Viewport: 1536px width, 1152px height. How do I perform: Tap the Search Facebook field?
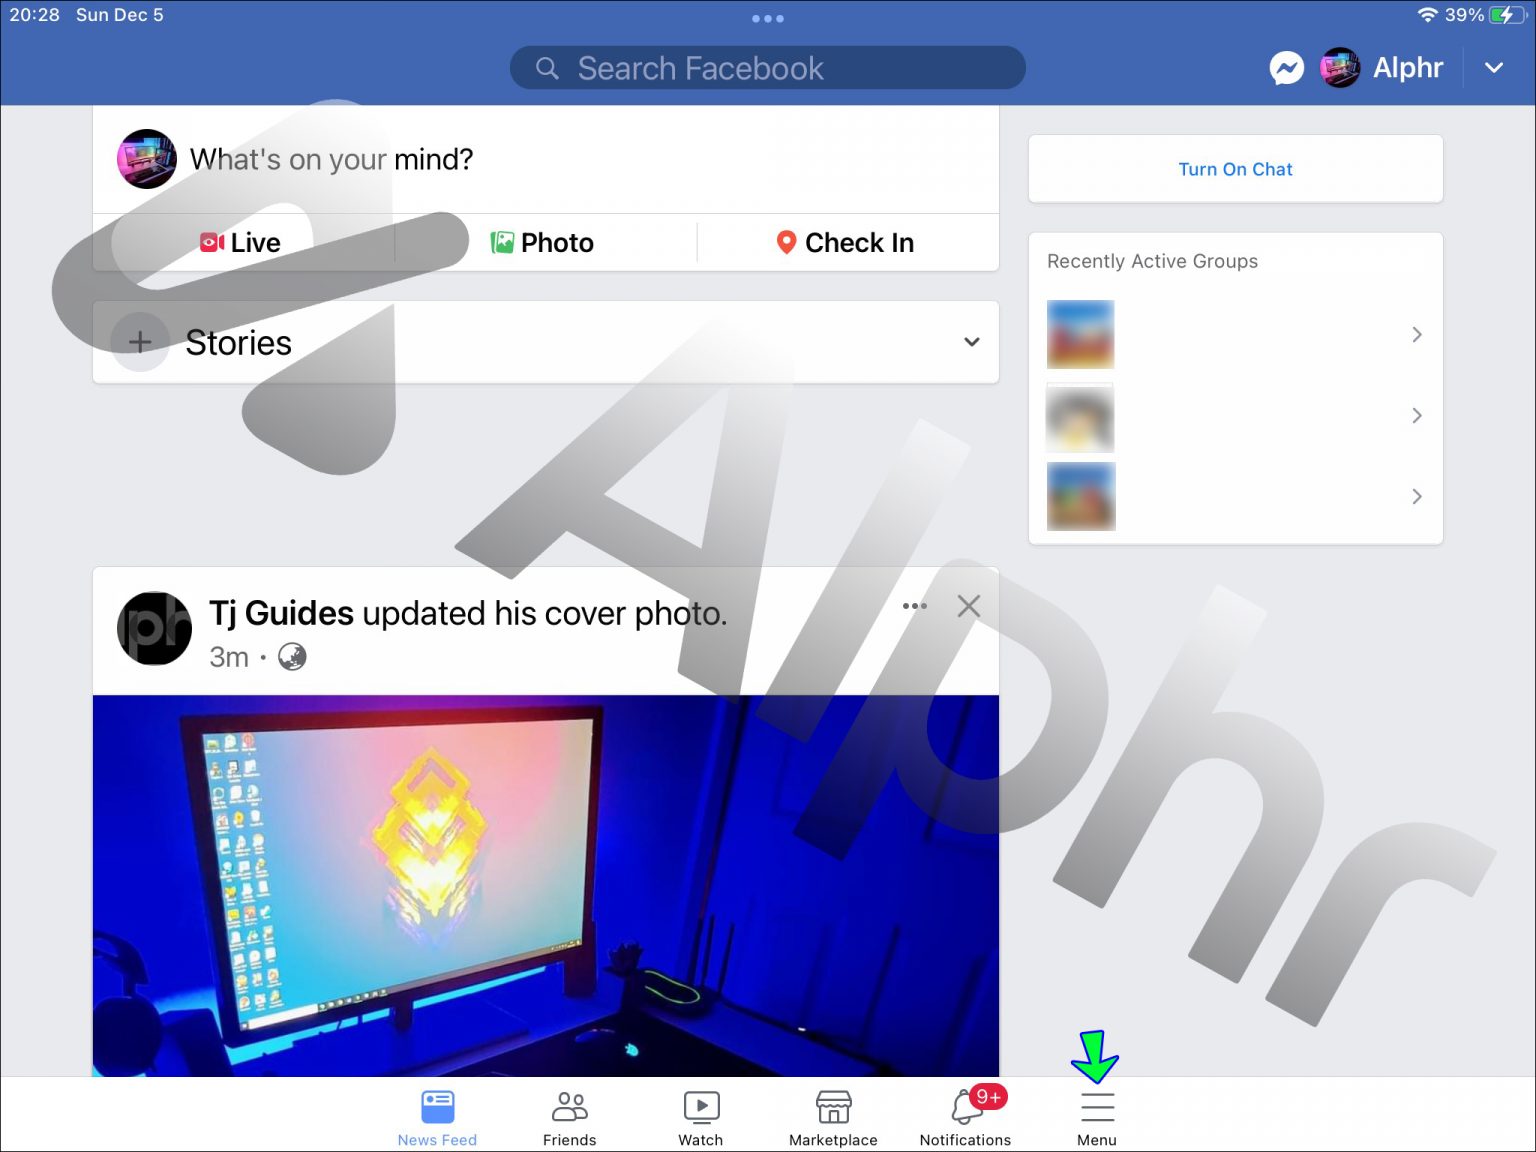click(x=768, y=68)
